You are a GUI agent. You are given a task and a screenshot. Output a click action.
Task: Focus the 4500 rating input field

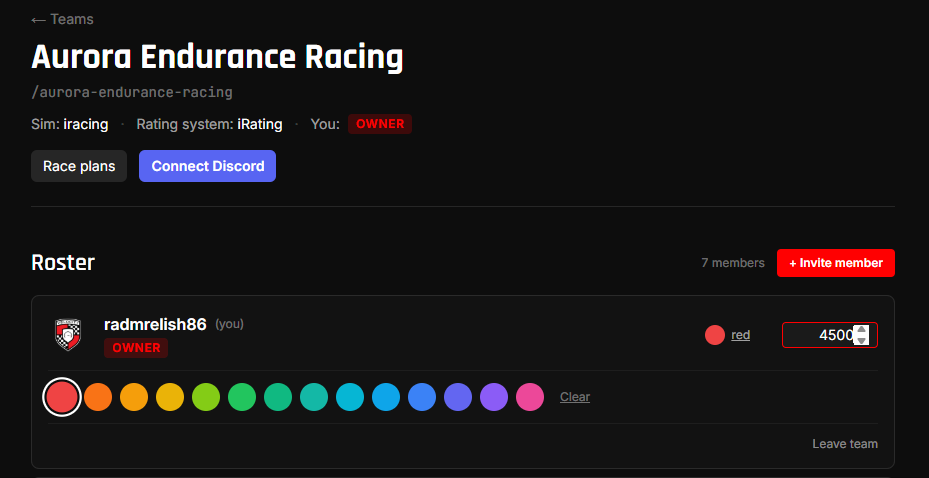(829, 335)
